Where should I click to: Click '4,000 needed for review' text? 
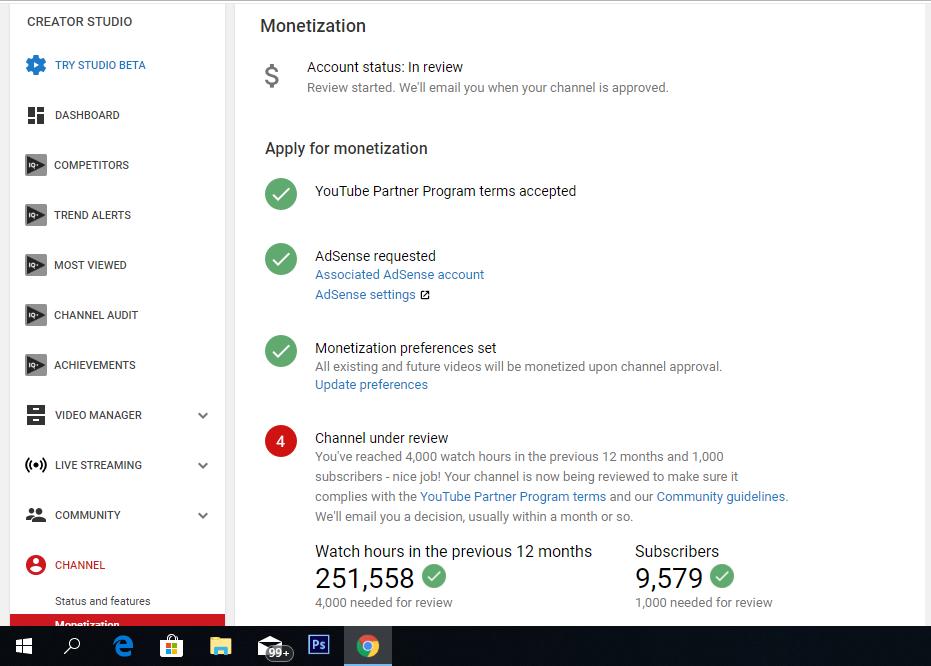tap(384, 602)
